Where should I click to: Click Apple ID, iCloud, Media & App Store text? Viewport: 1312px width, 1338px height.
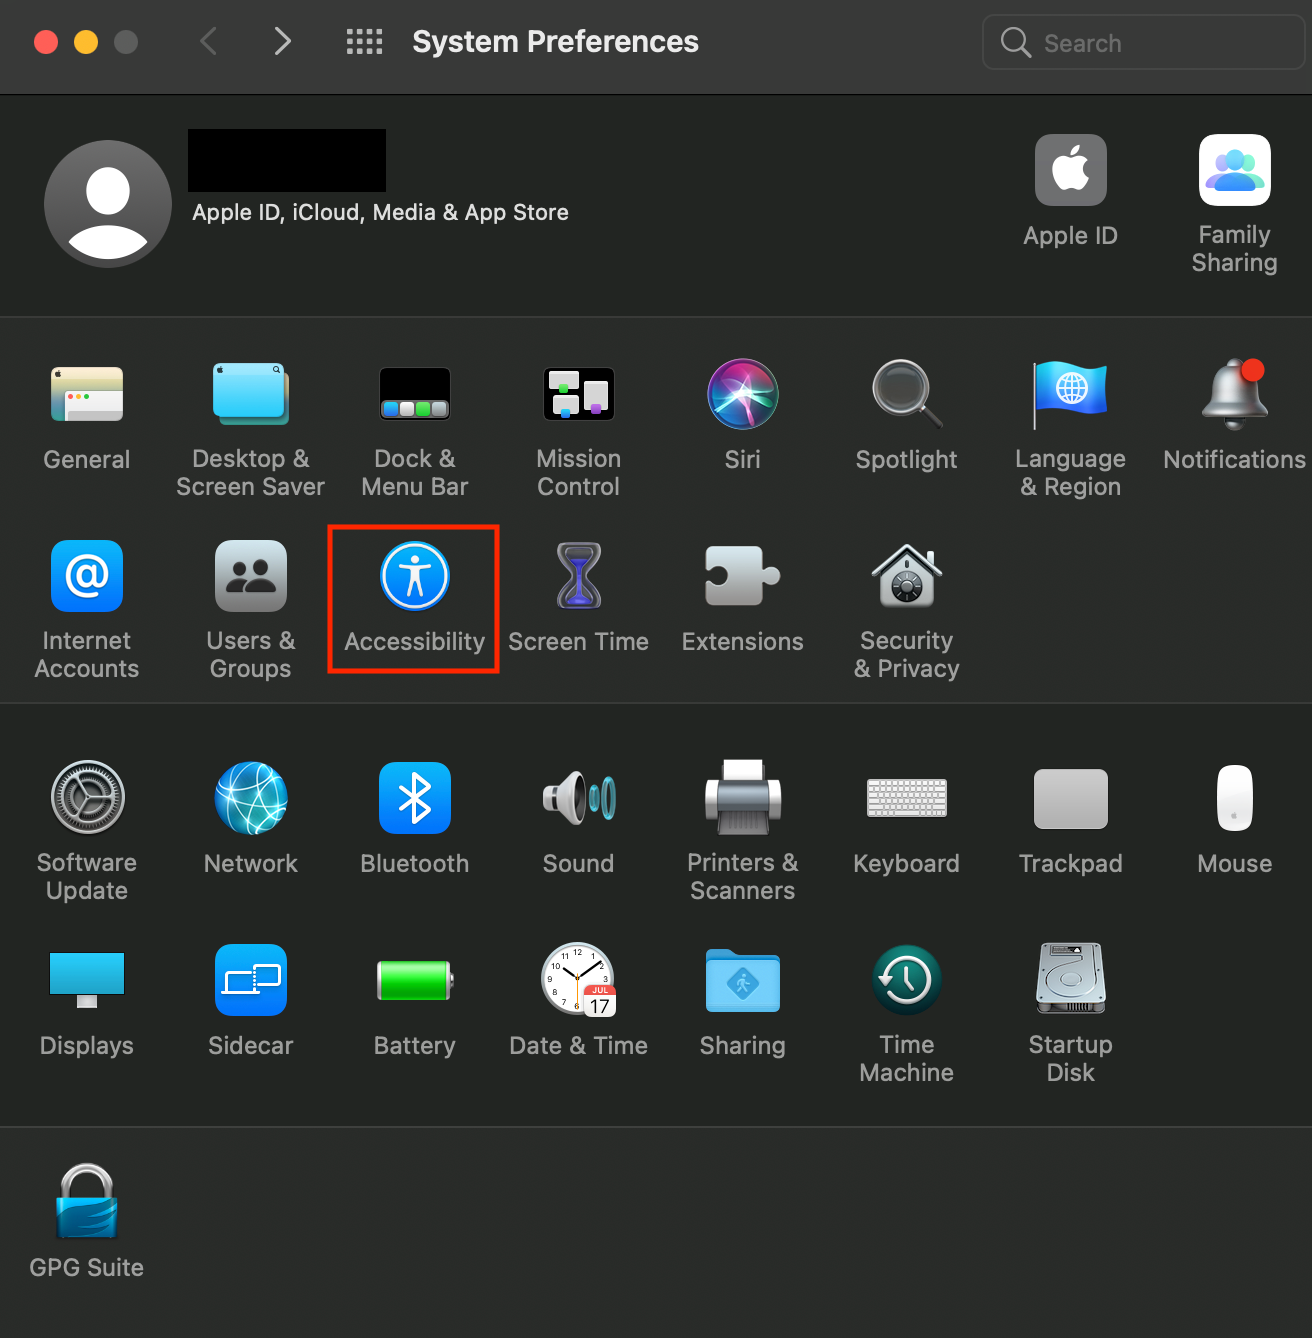tap(380, 212)
